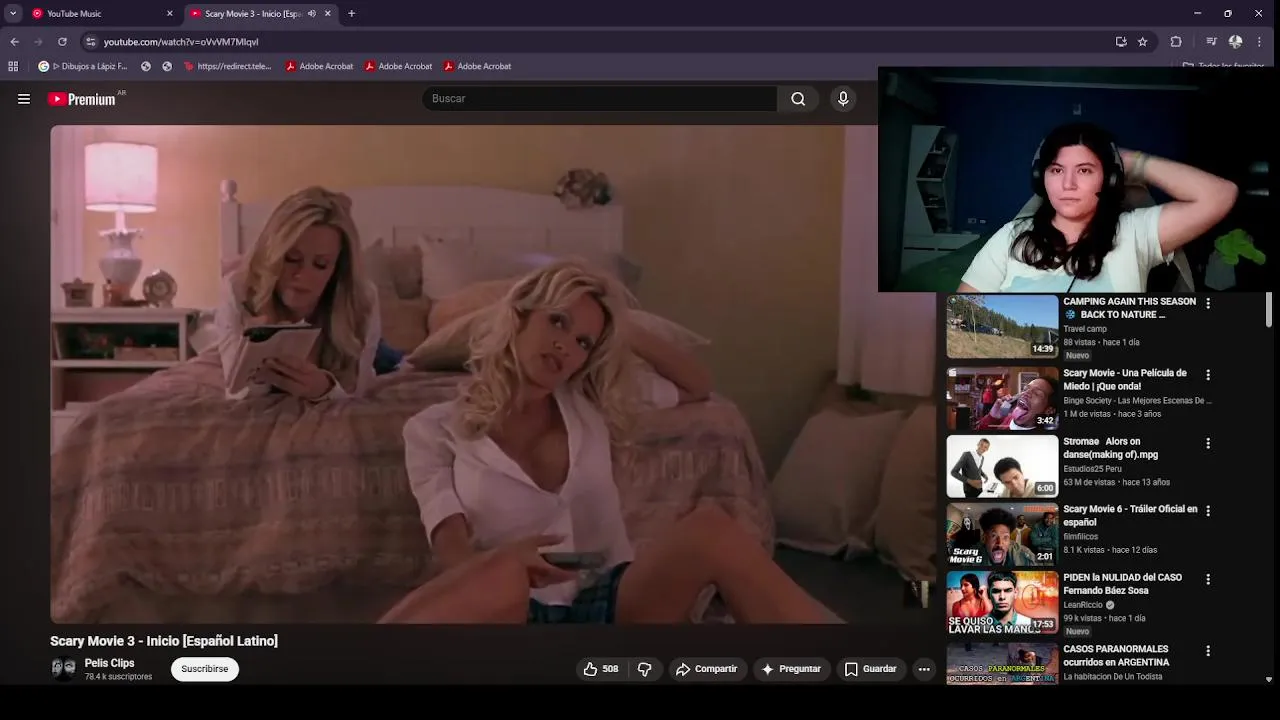
Task: Close the Scary Movie 3 tab
Action: (327, 14)
